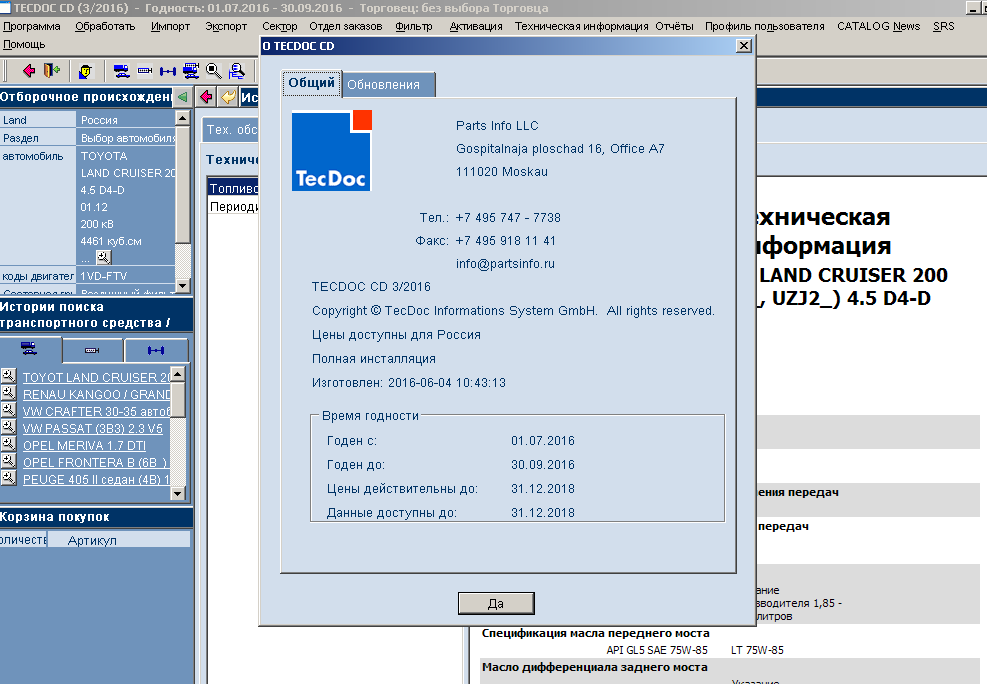Open the SRS menu
Image resolution: width=987 pixels, height=684 pixels.
coord(944,26)
